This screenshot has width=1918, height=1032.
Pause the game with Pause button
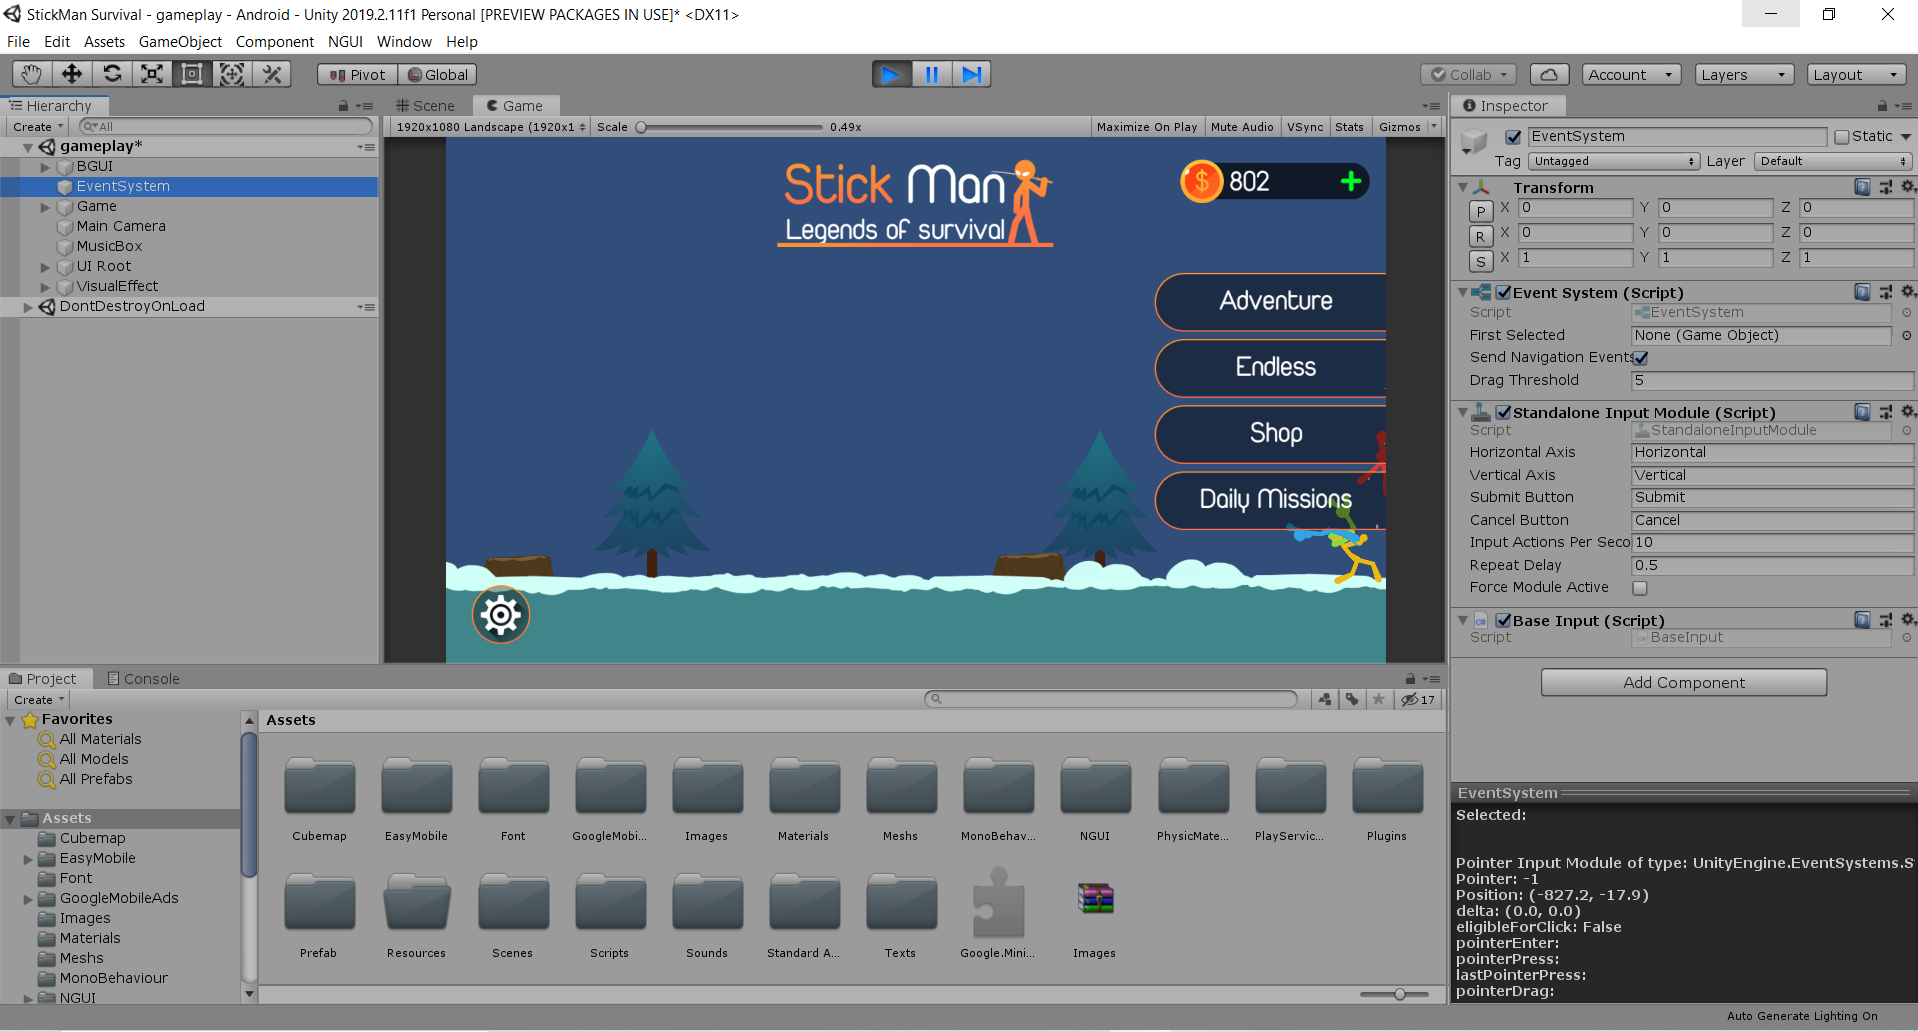coord(931,74)
